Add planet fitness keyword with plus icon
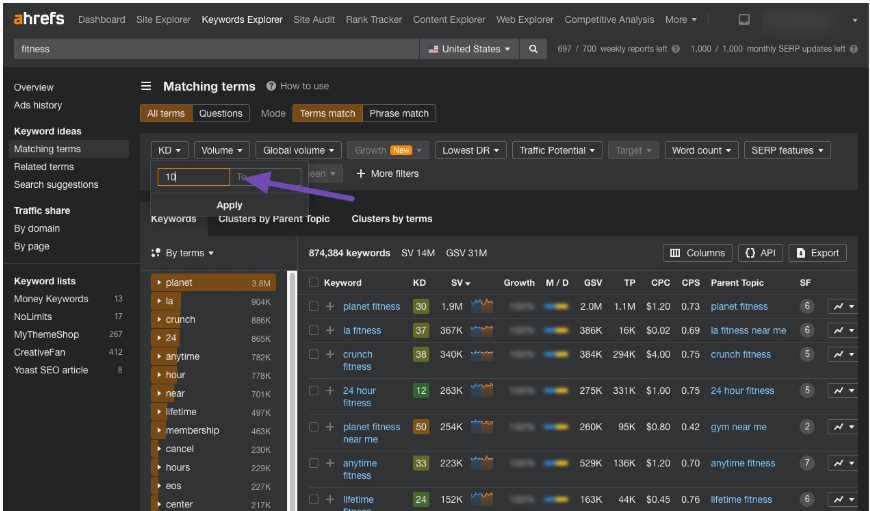Screen dimensions: 870x511 [x=330, y=306]
